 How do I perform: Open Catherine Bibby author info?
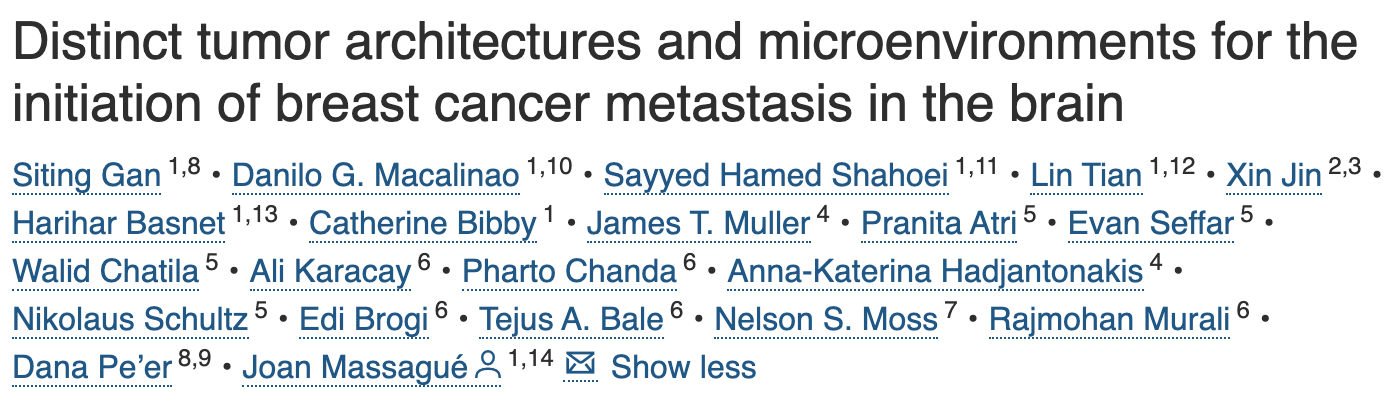(x=423, y=223)
